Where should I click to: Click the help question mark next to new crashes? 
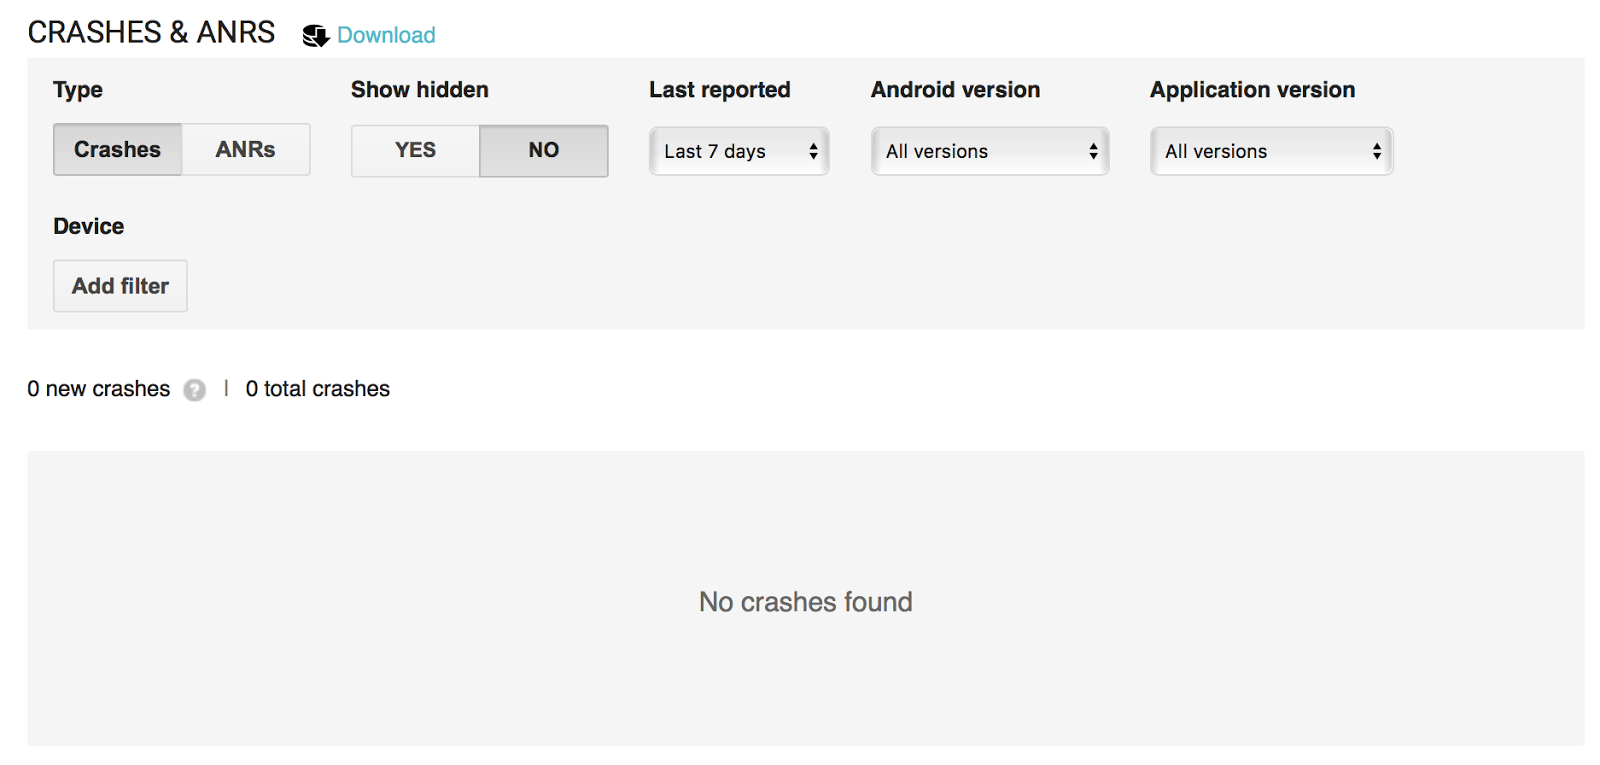[x=195, y=390]
